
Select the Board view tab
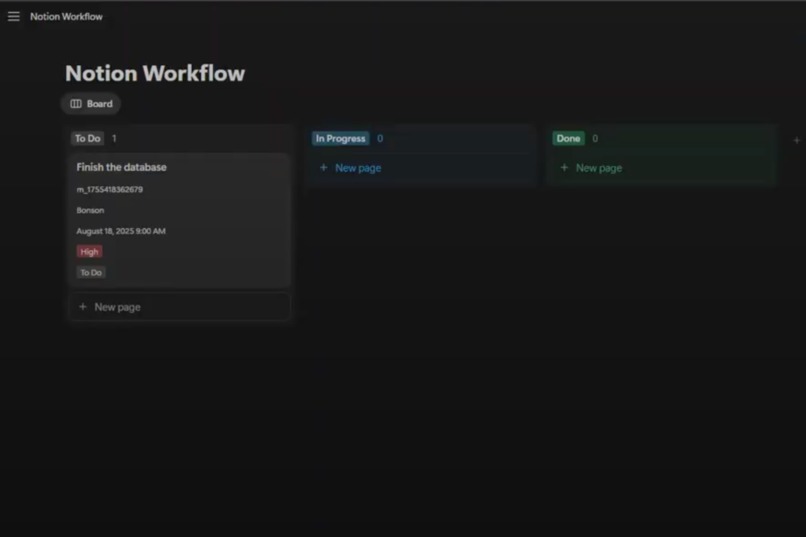click(91, 104)
